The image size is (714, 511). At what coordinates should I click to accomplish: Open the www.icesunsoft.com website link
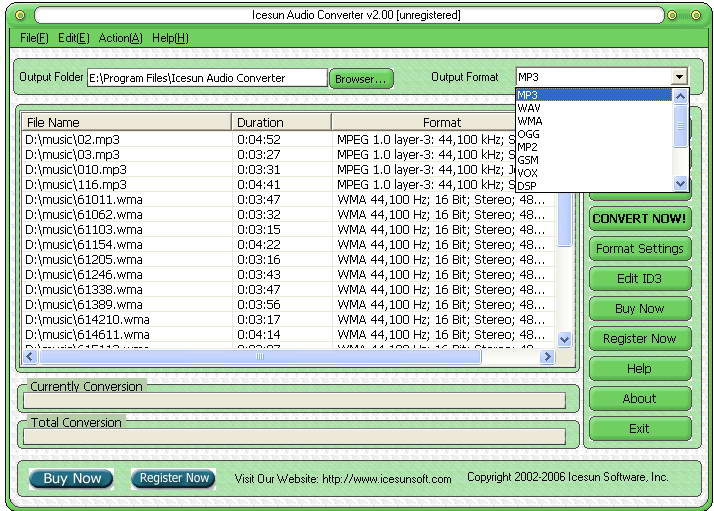(x=387, y=479)
